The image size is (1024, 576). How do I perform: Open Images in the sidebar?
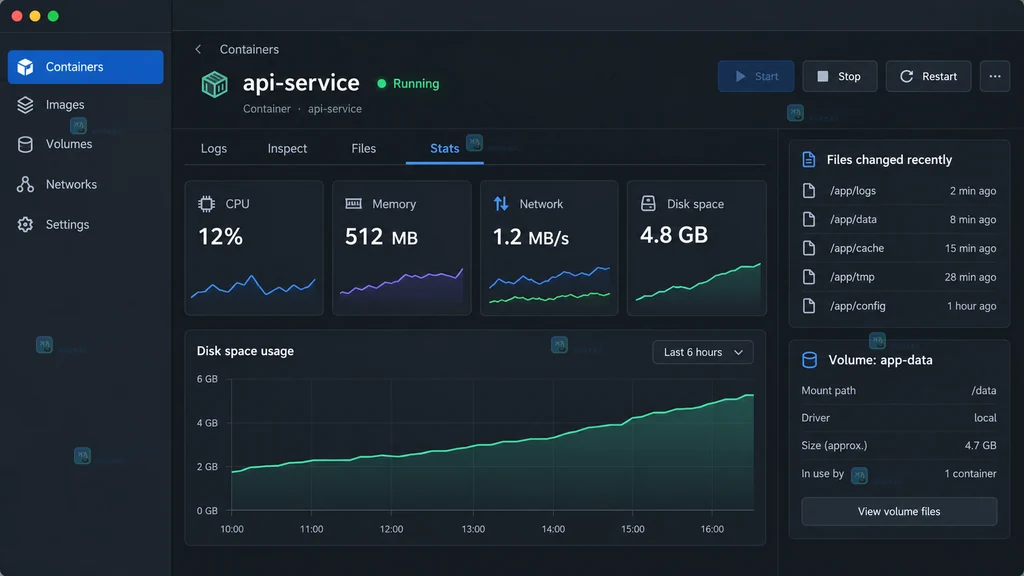coord(86,104)
